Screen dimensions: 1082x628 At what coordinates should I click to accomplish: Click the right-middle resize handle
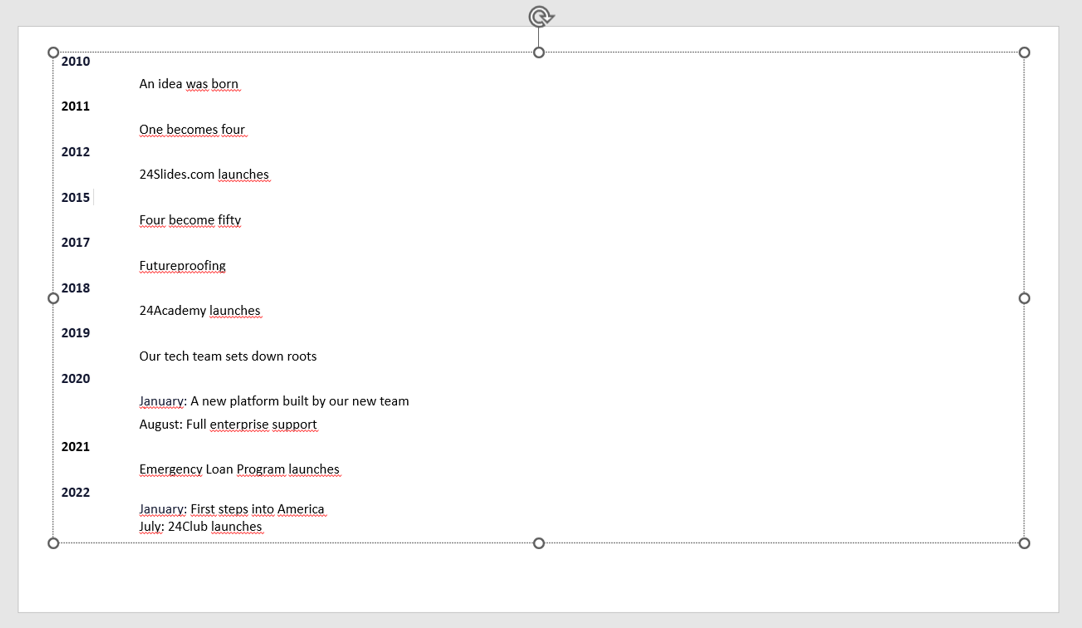point(1024,298)
